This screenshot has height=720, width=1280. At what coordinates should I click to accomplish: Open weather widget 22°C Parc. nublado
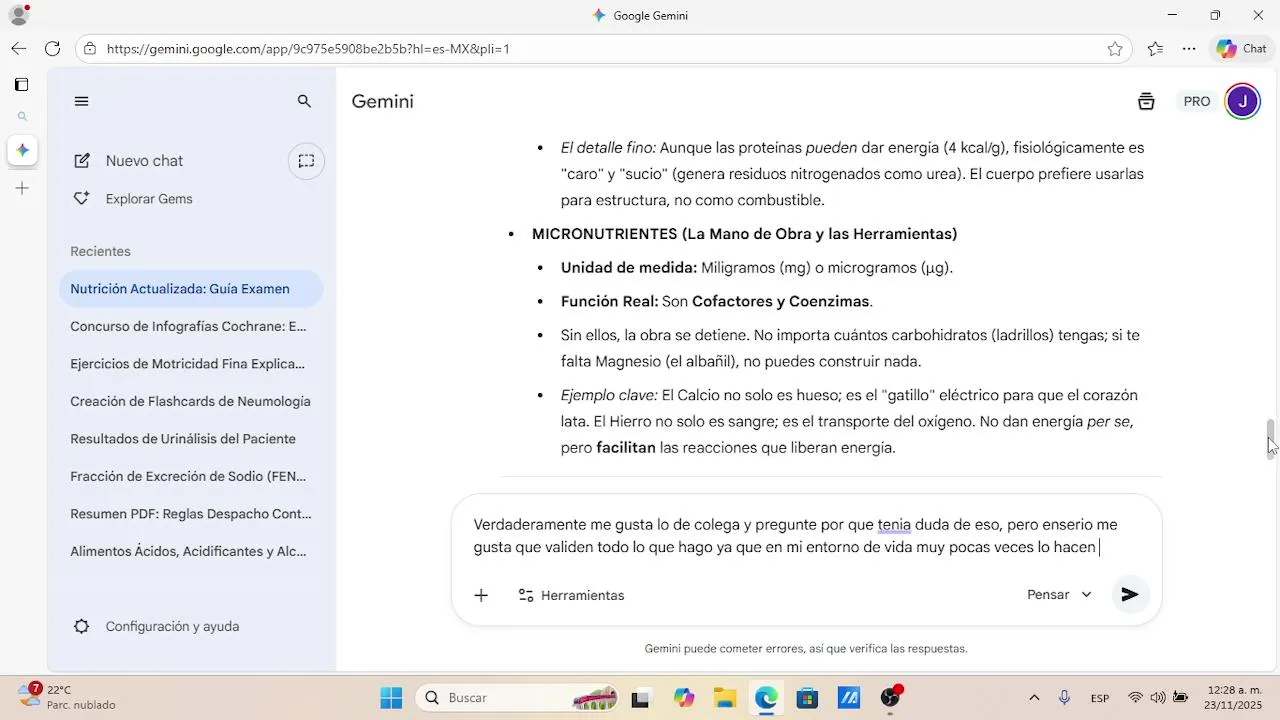pos(68,697)
